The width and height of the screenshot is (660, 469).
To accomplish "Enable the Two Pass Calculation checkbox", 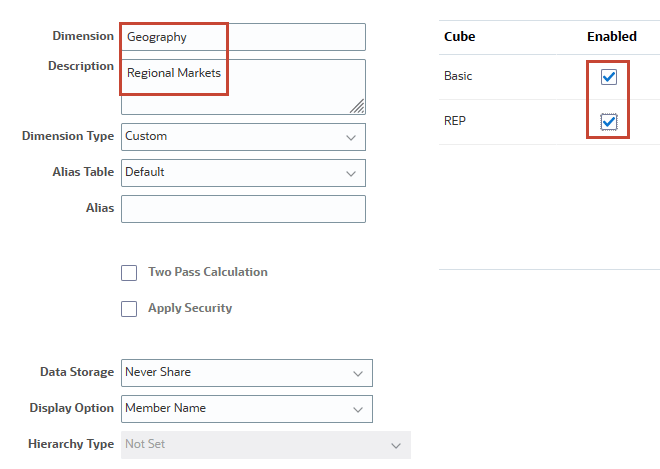I will pyautogui.click(x=129, y=272).
